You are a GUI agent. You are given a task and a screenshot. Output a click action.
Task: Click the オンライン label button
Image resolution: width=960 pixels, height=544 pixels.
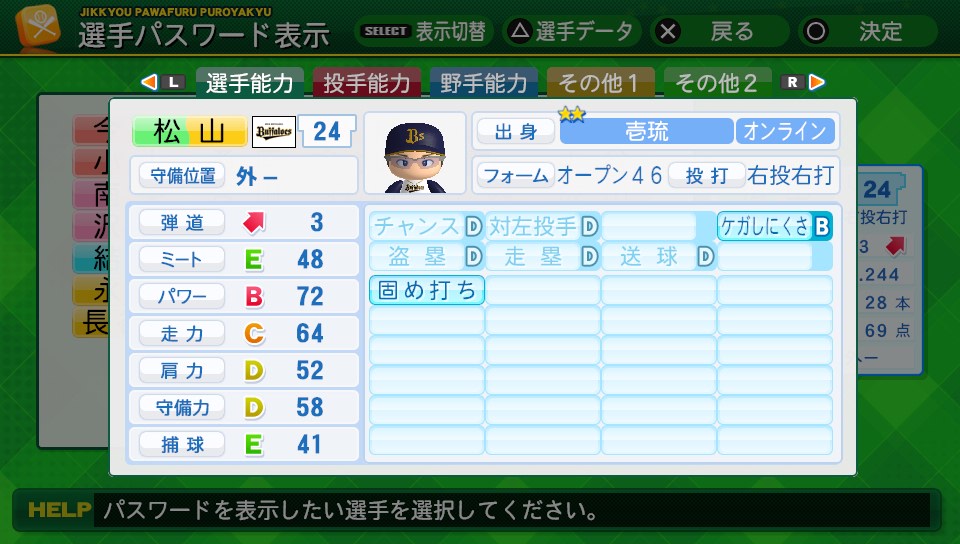coord(785,131)
